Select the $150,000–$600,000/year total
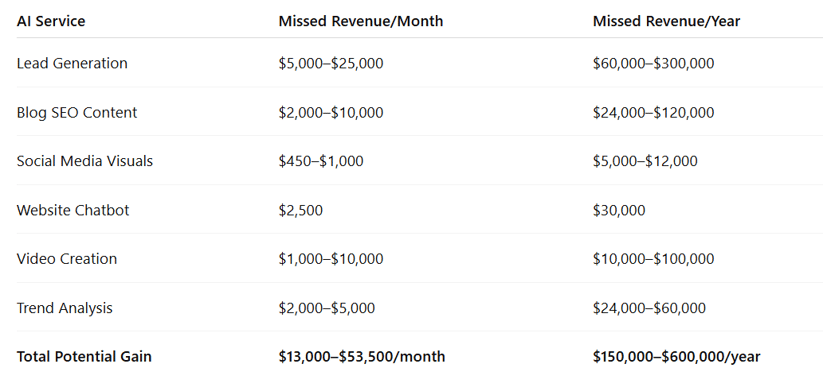The height and width of the screenshot is (388, 823). tap(677, 356)
